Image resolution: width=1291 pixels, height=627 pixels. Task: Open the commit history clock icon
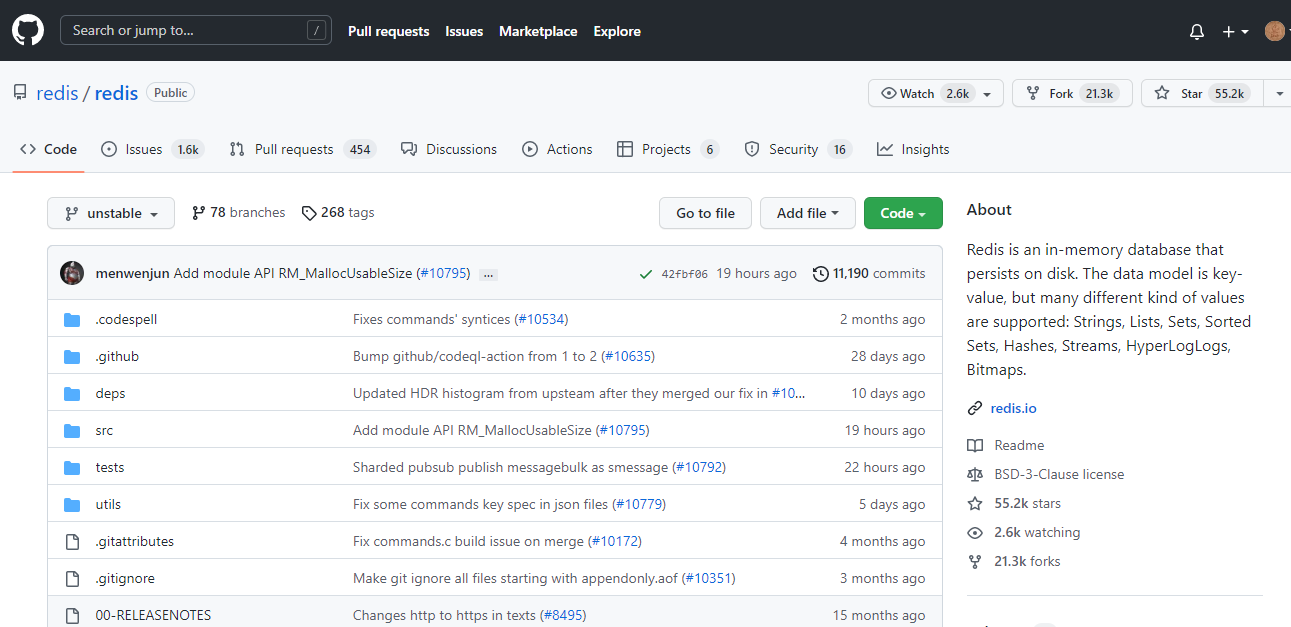coord(821,274)
